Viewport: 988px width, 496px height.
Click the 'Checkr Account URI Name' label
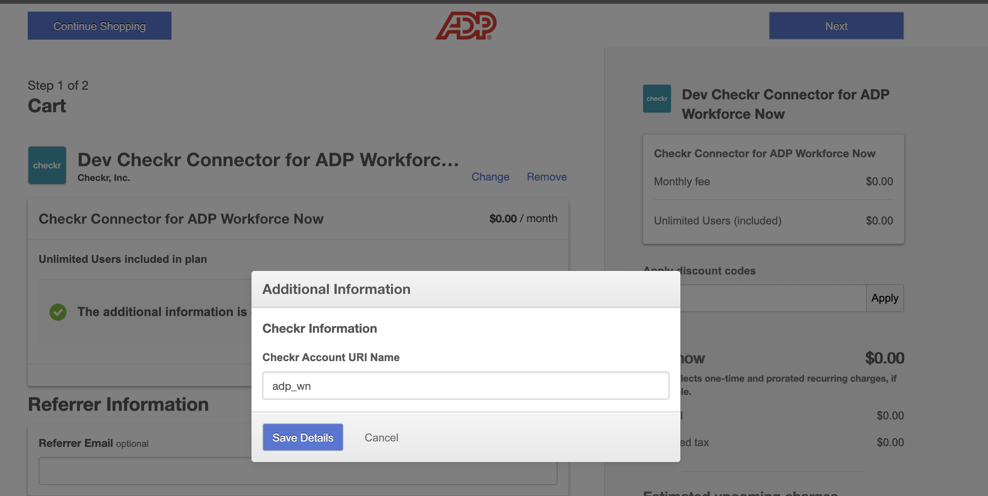[331, 357]
